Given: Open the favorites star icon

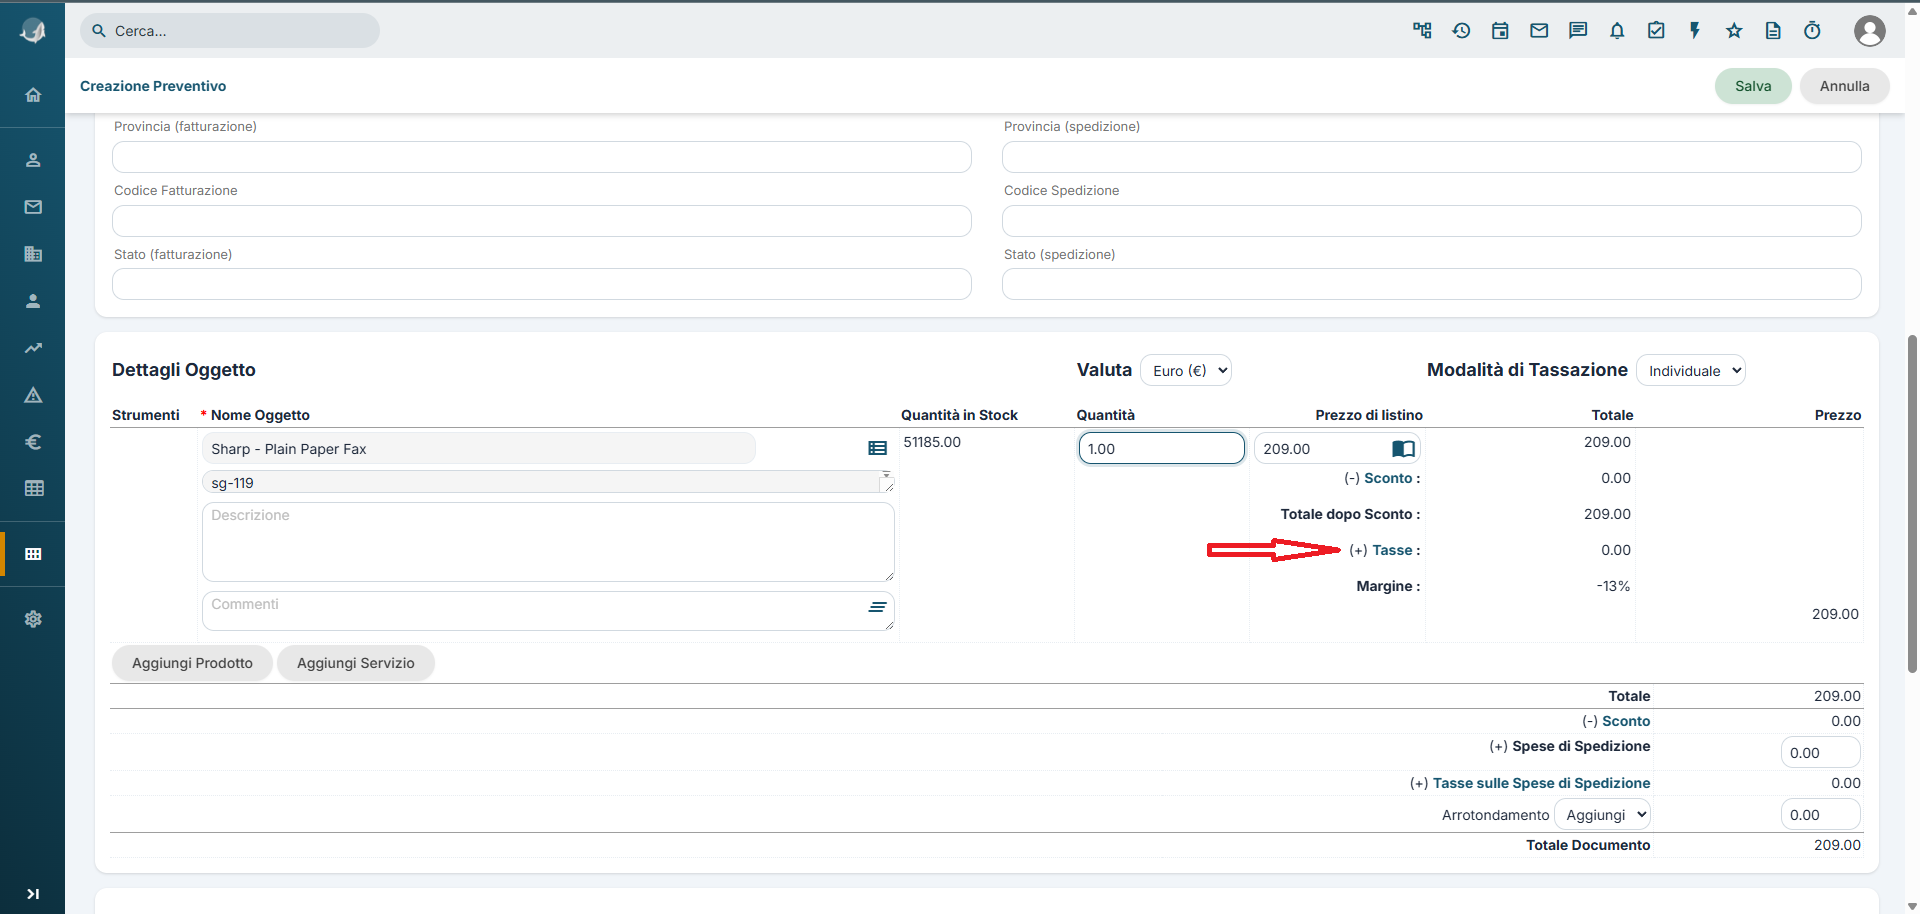Looking at the screenshot, I should [1734, 31].
